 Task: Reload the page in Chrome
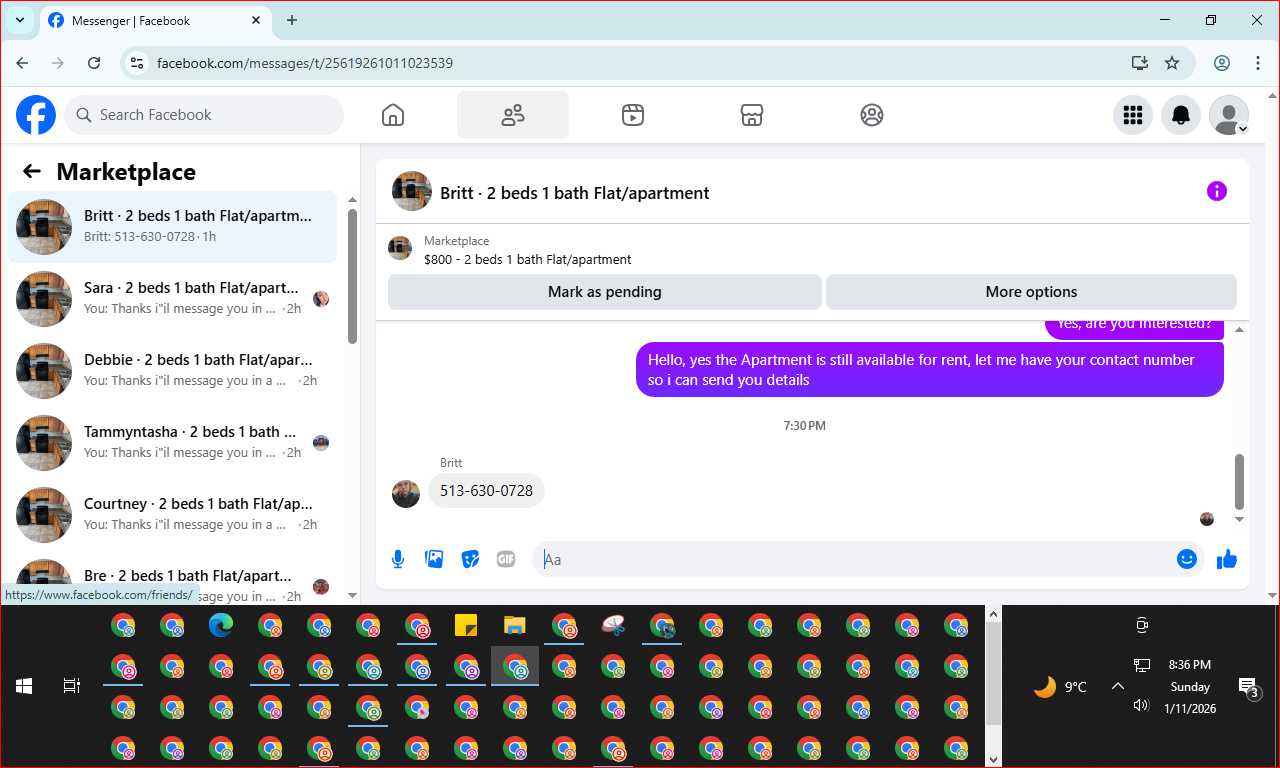pyautogui.click(x=94, y=63)
